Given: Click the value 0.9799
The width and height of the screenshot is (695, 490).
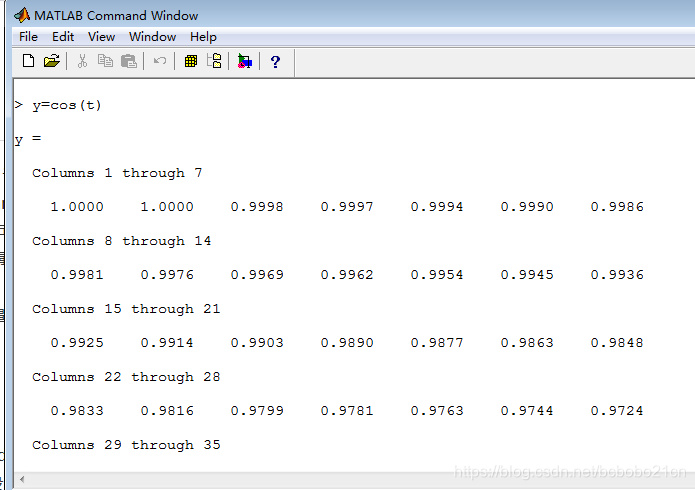Looking at the screenshot, I should 257,411.
